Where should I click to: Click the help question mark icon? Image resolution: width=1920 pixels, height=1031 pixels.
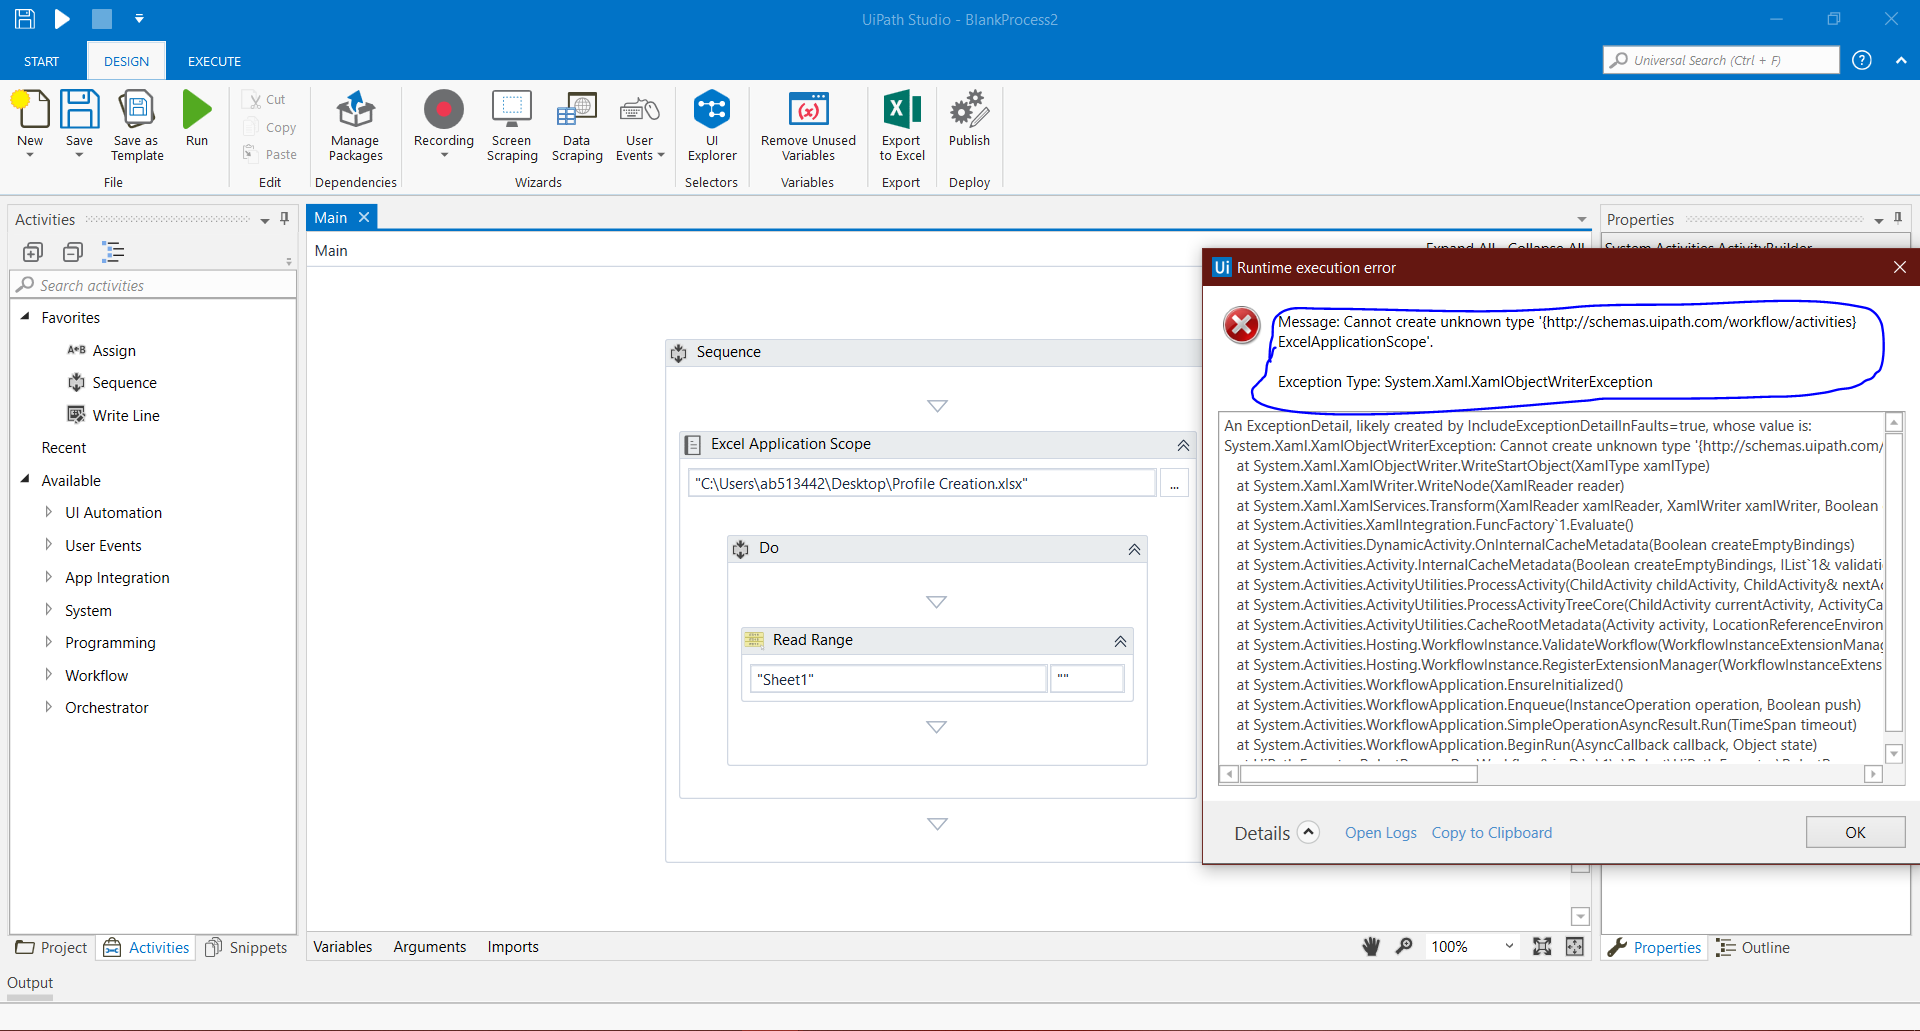tap(1862, 60)
